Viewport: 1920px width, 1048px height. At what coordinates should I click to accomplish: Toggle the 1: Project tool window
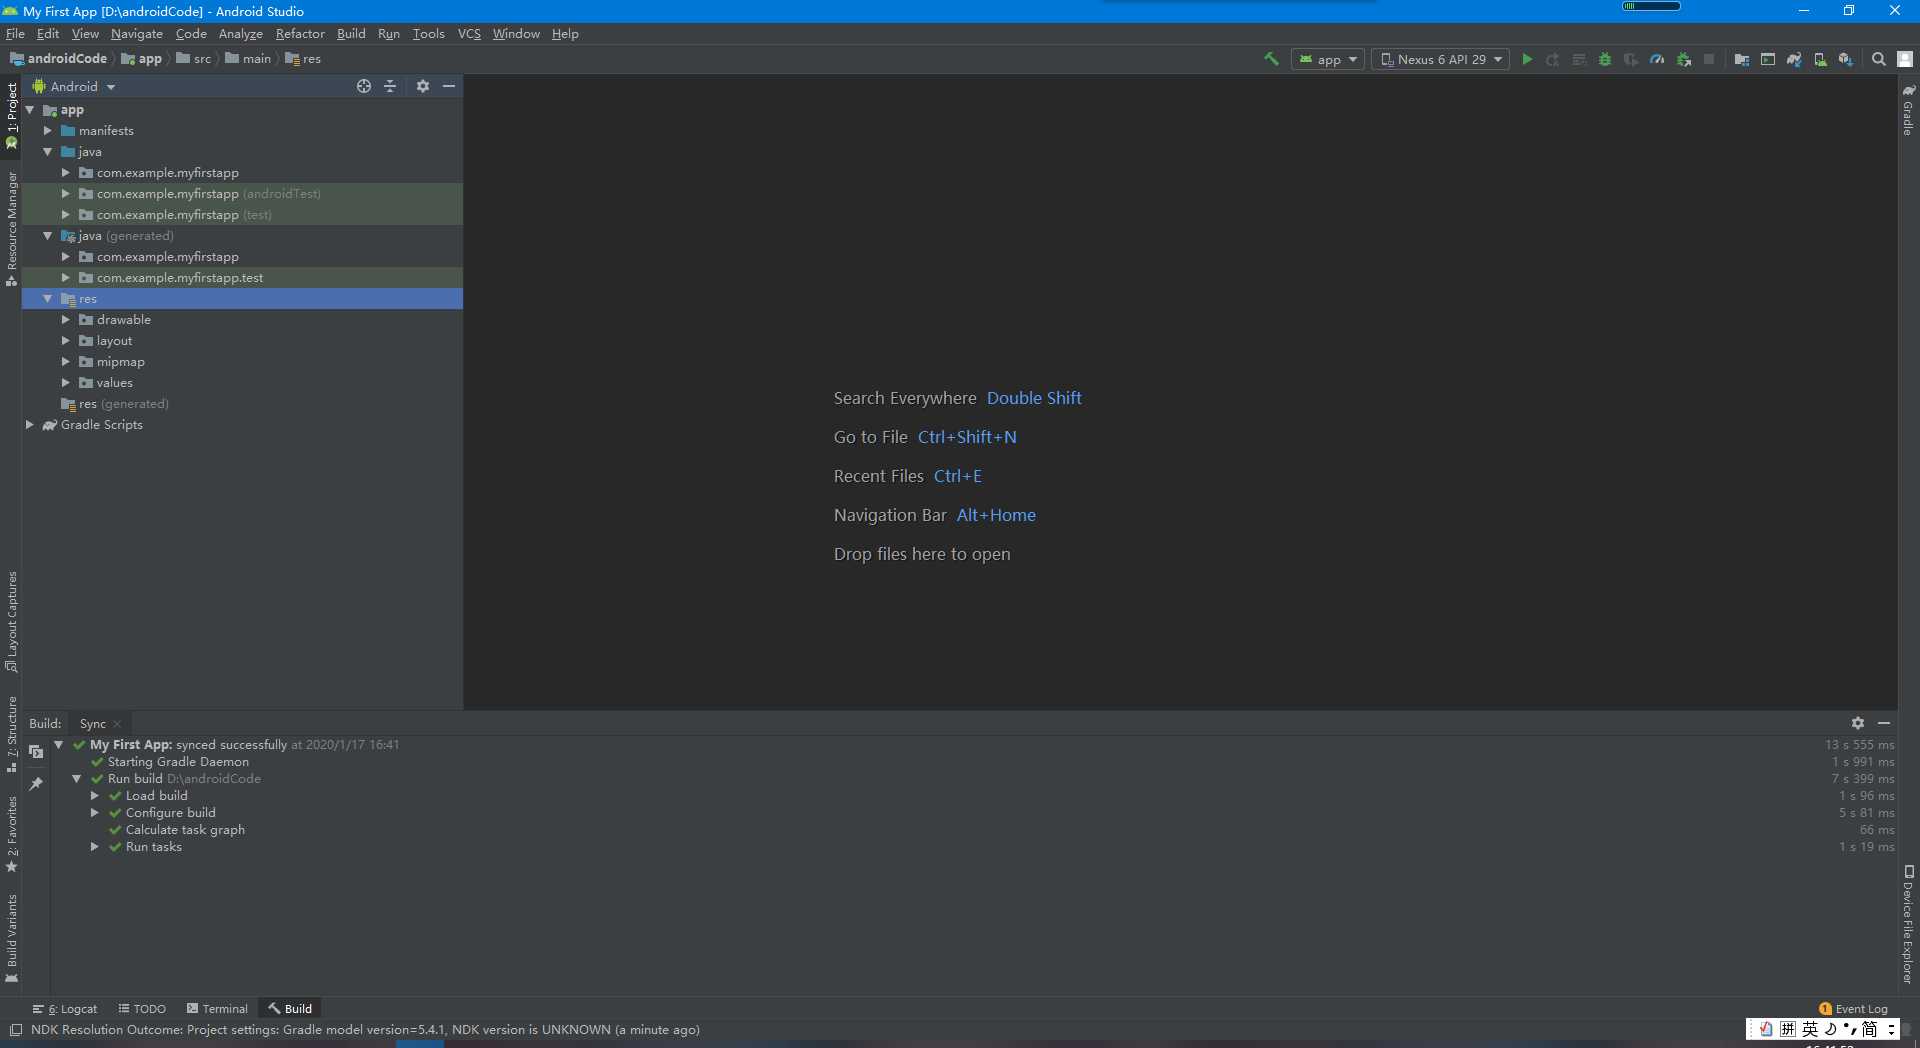coord(11,115)
